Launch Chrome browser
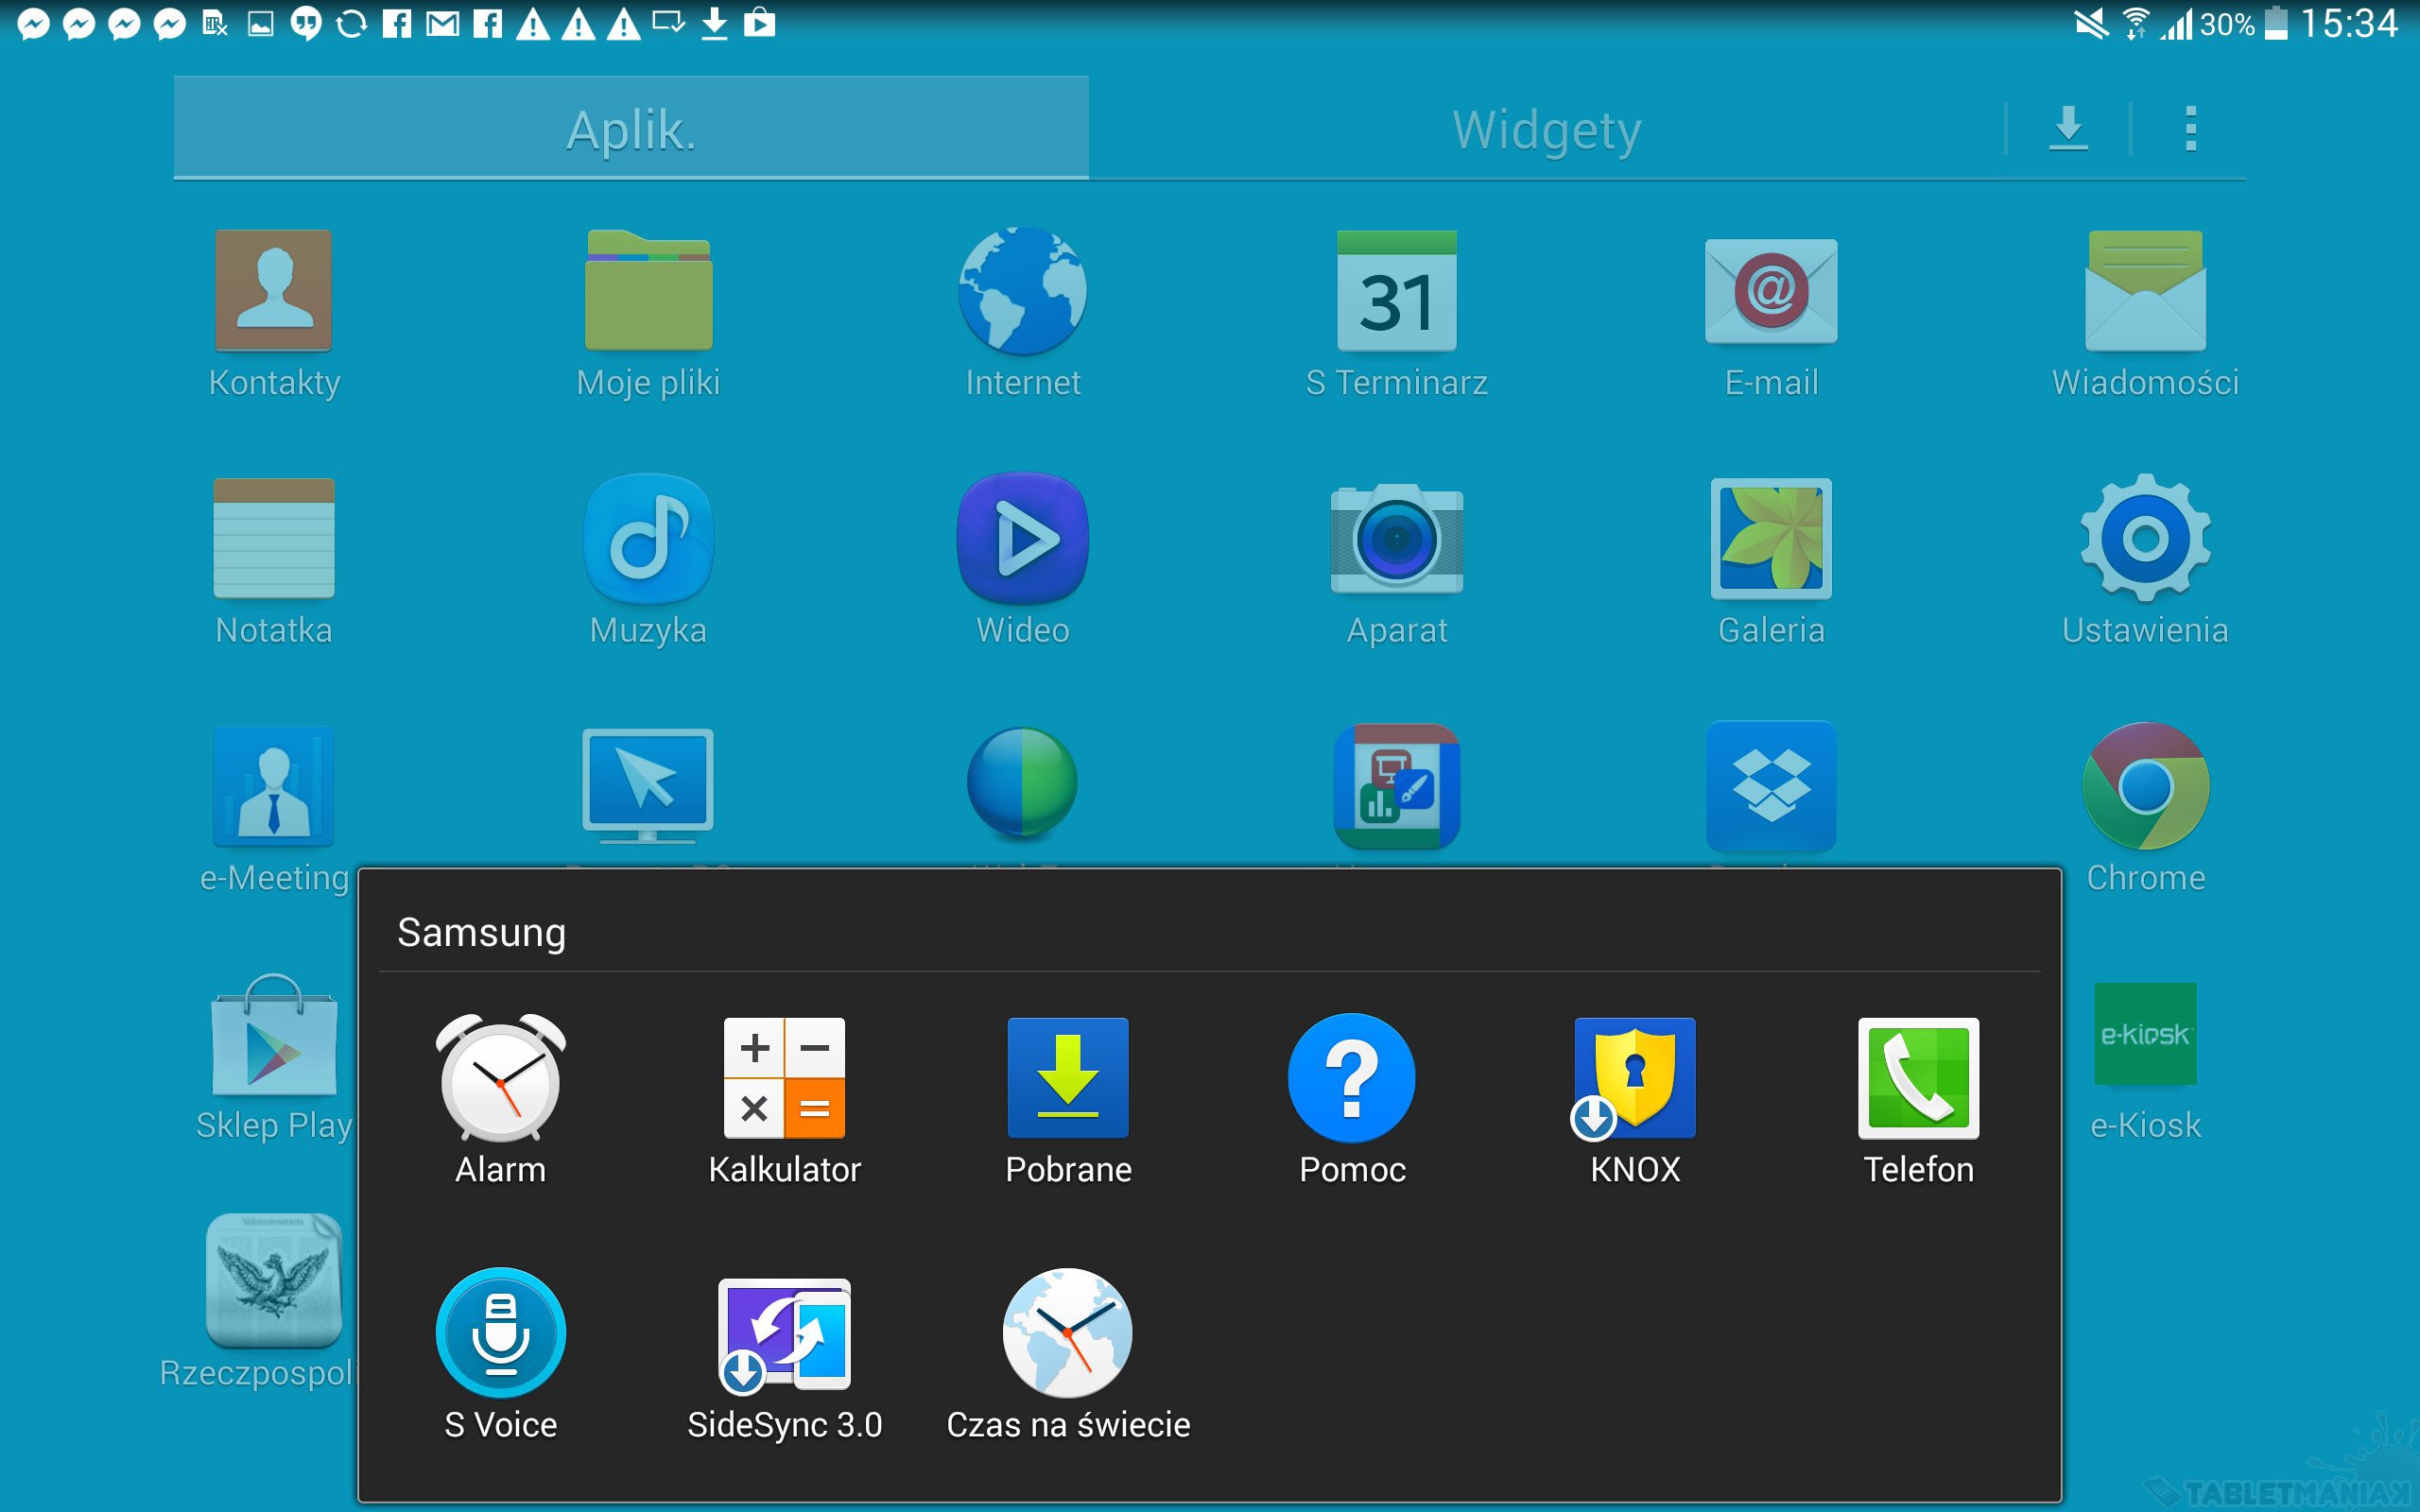The width and height of the screenshot is (2420, 1512). [x=2145, y=787]
